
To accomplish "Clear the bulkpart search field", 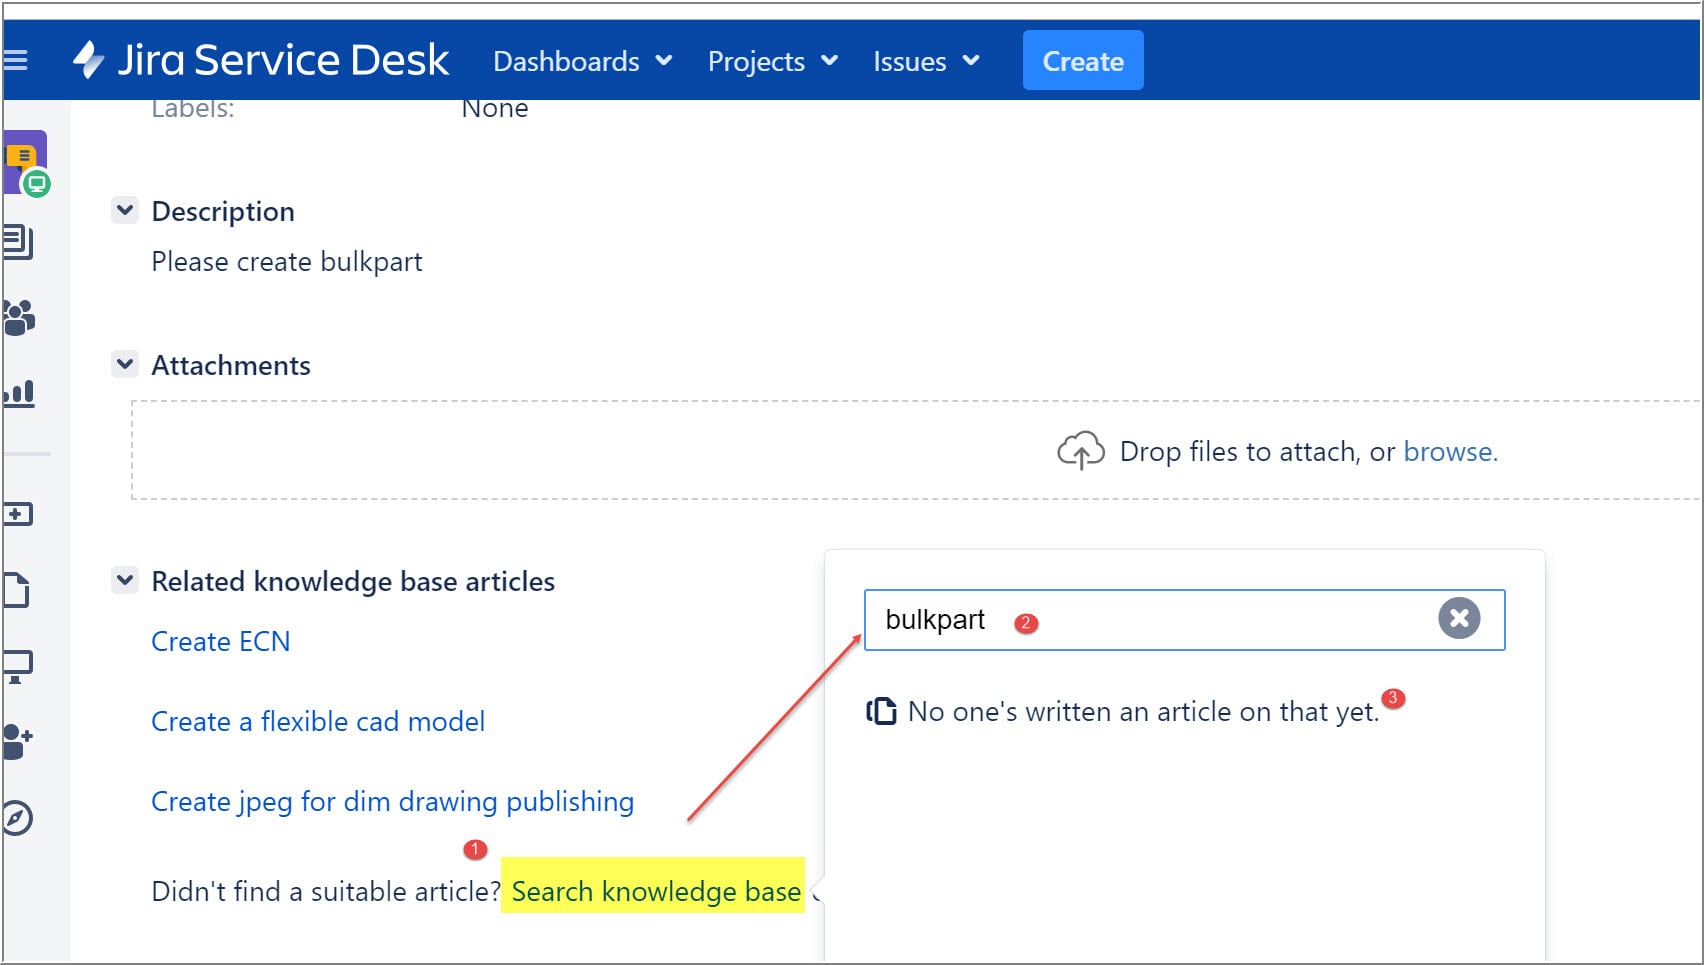I will coord(1459,618).
